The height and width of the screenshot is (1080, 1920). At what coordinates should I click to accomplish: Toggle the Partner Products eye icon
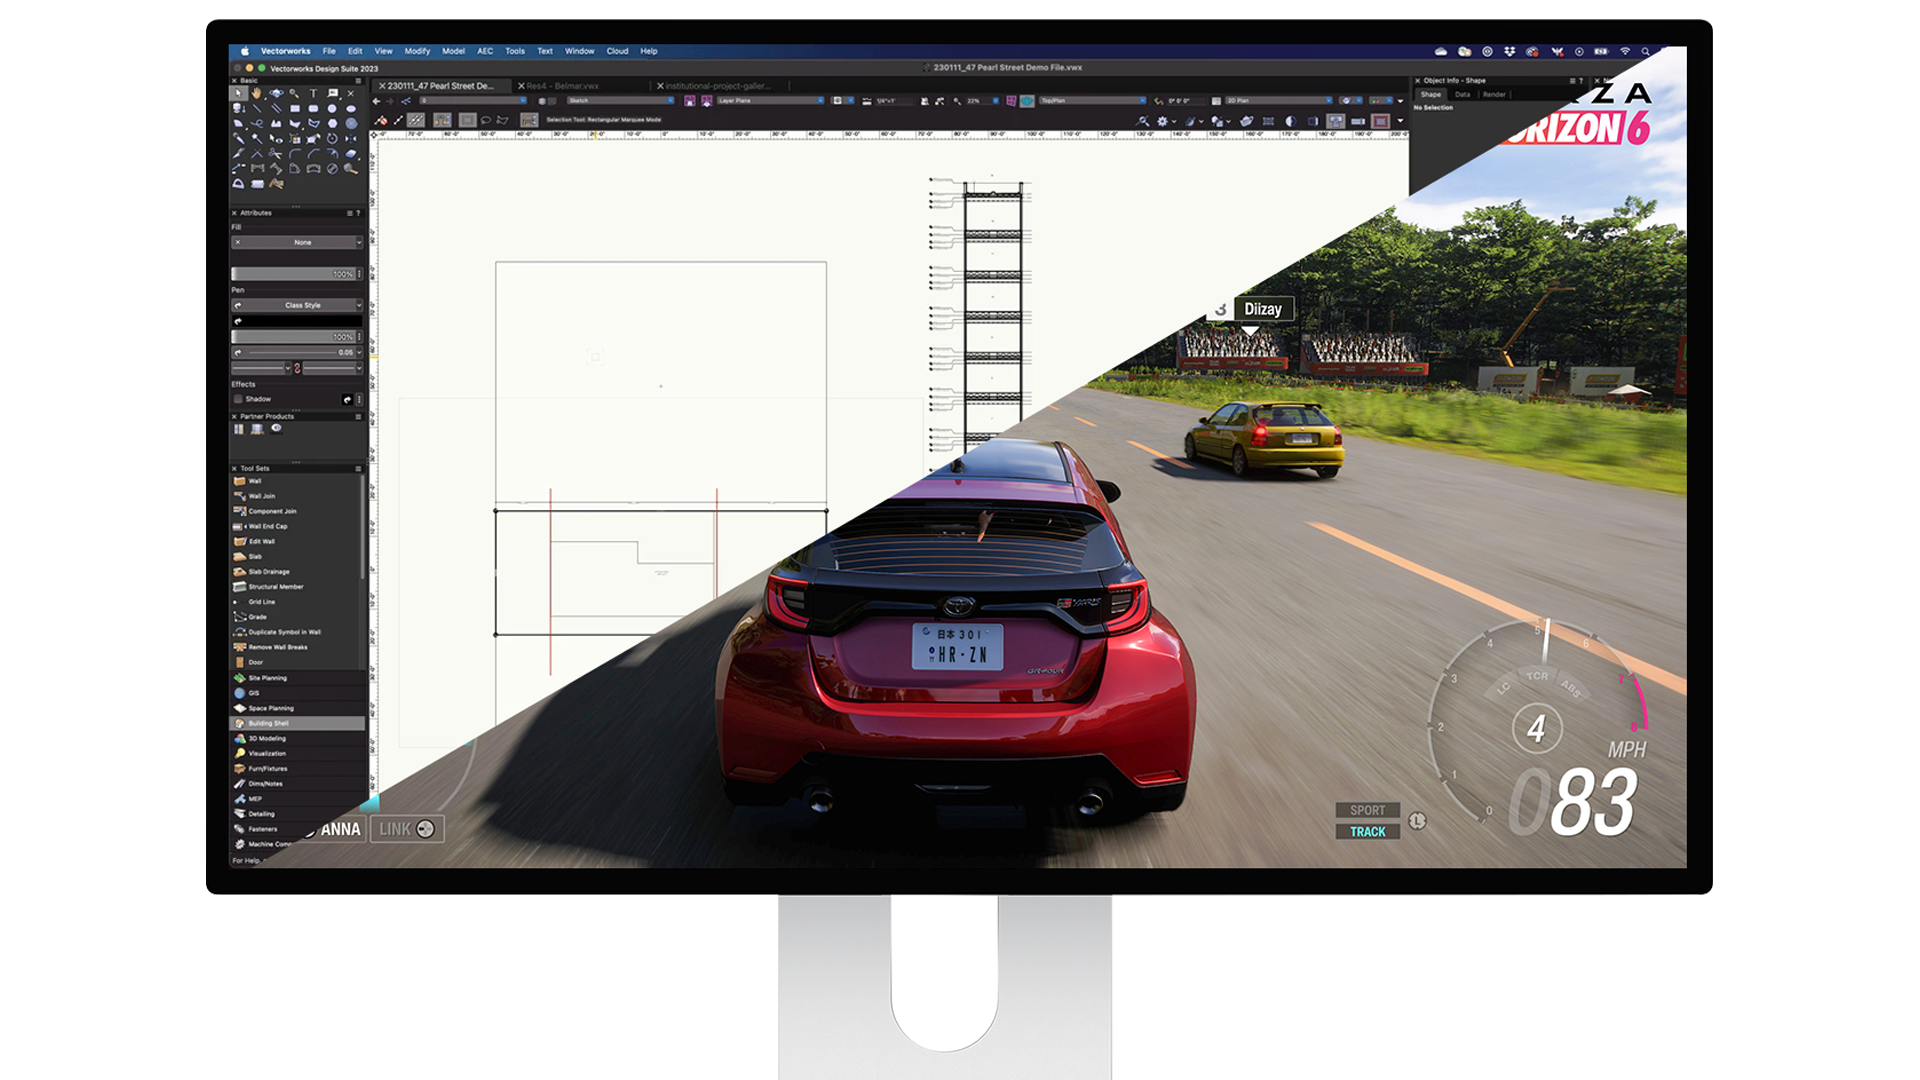point(276,428)
